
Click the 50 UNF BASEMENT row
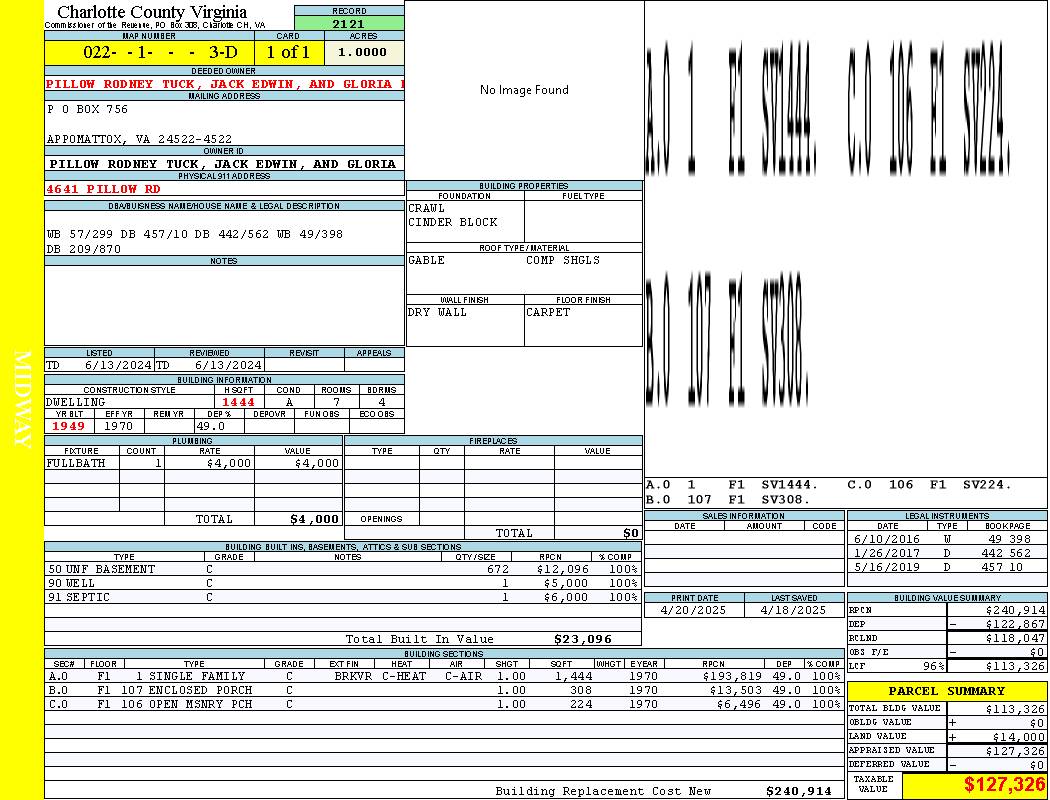click(x=343, y=569)
